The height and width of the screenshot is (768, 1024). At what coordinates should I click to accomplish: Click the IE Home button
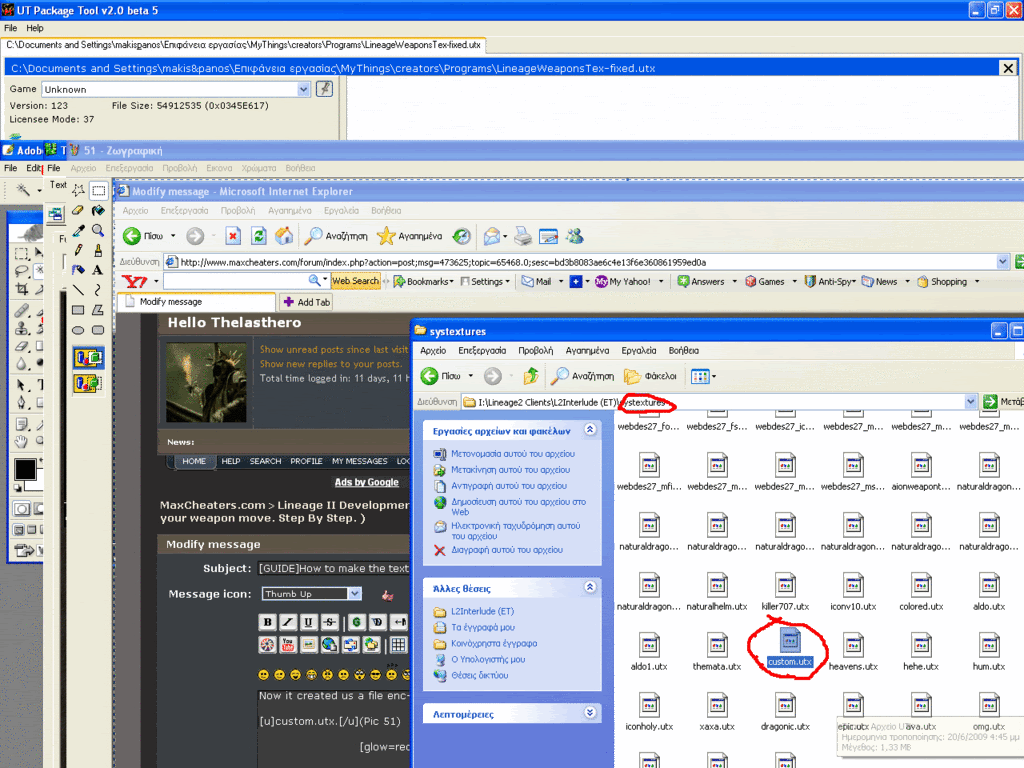point(284,236)
